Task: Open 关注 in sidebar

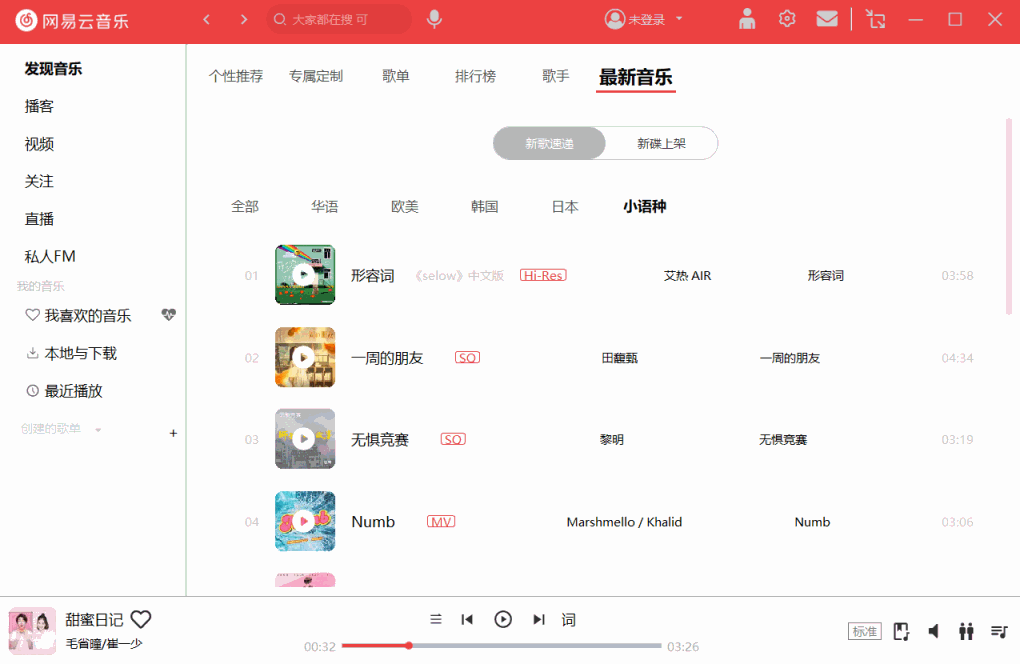Action: pos(39,181)
